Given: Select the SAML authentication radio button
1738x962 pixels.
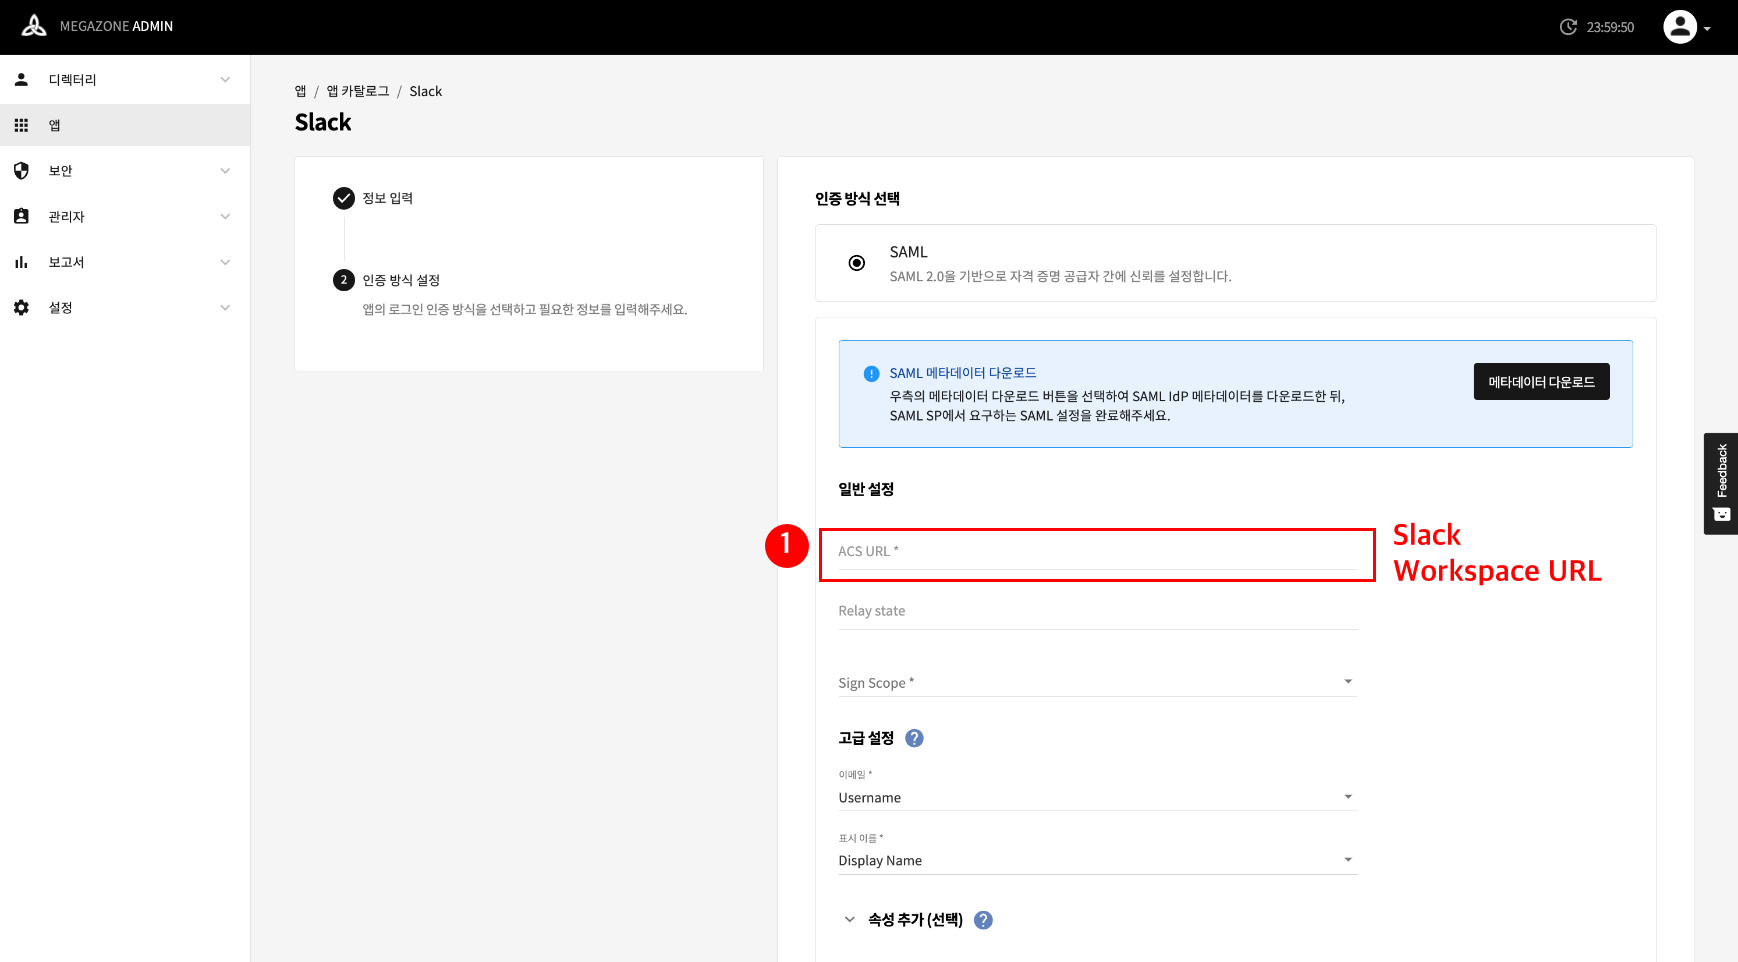Looking at the screenshot, I should 857,263.
